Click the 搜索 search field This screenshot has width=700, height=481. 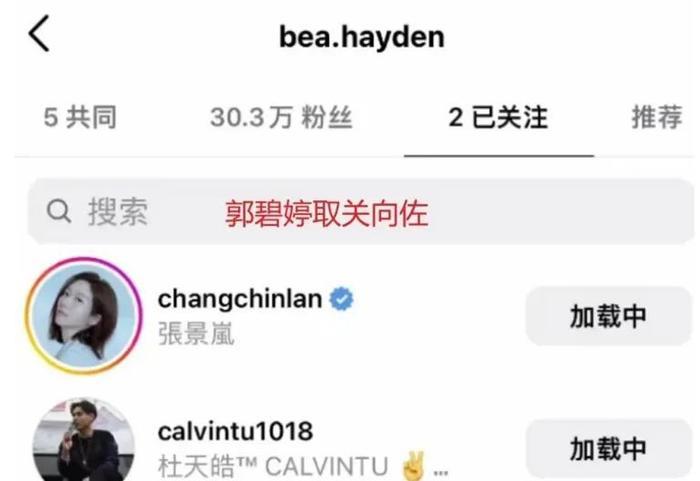[x=361, y=212]
